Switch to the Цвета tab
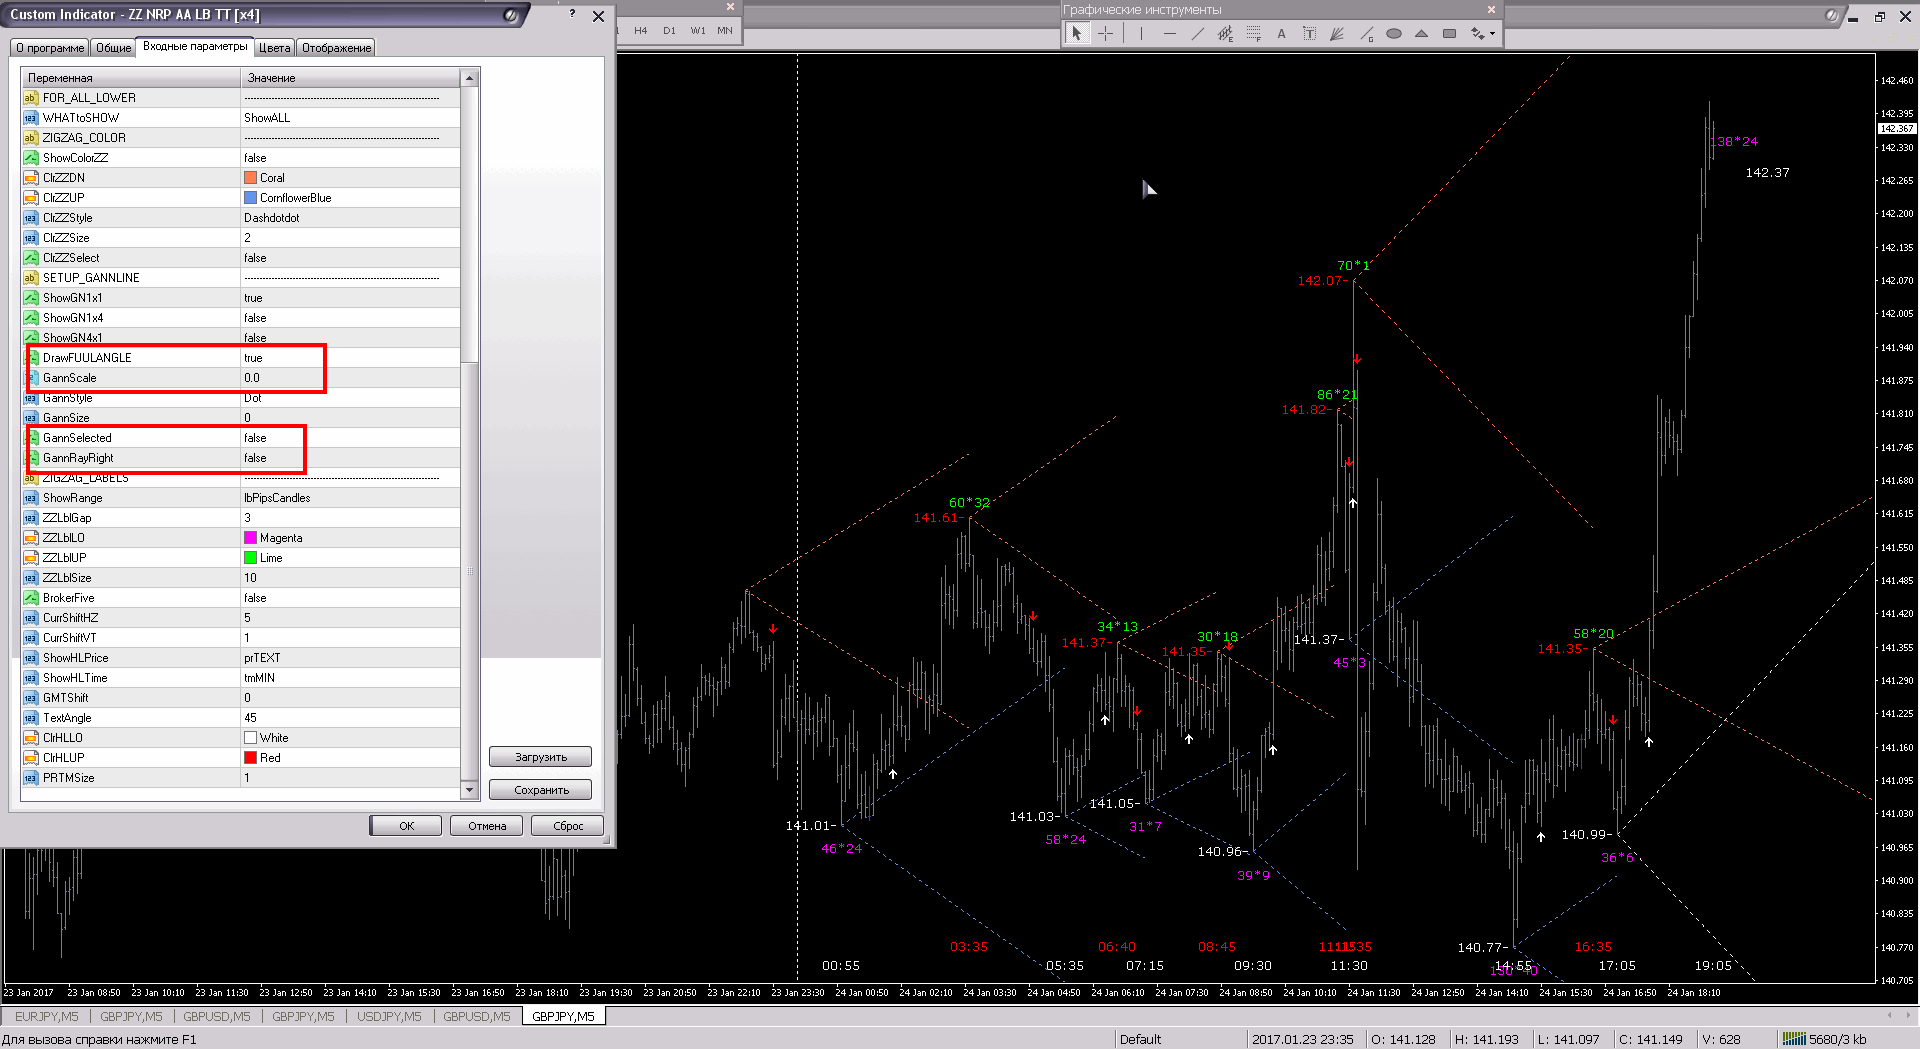This screenshot has width=1920, height=1049. (x=274, y=48)
